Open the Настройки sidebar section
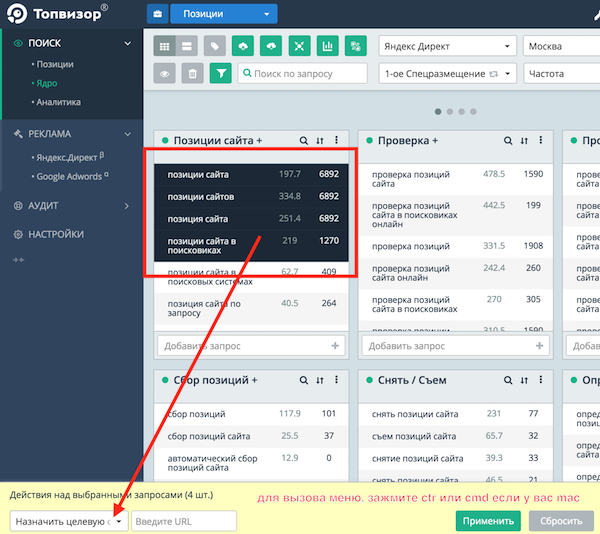The height and width of the screenshot is (534, 600). coord(56,234)
